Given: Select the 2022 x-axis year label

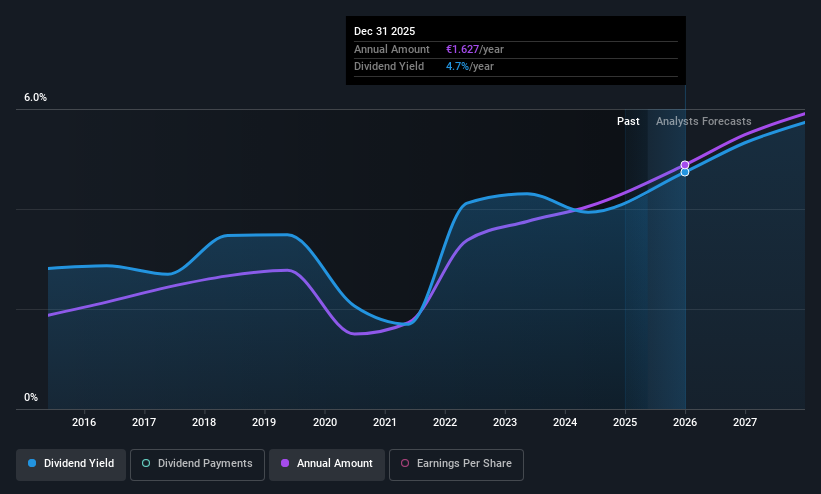Looking at the screenshot, I should click(x=445, y=422).
